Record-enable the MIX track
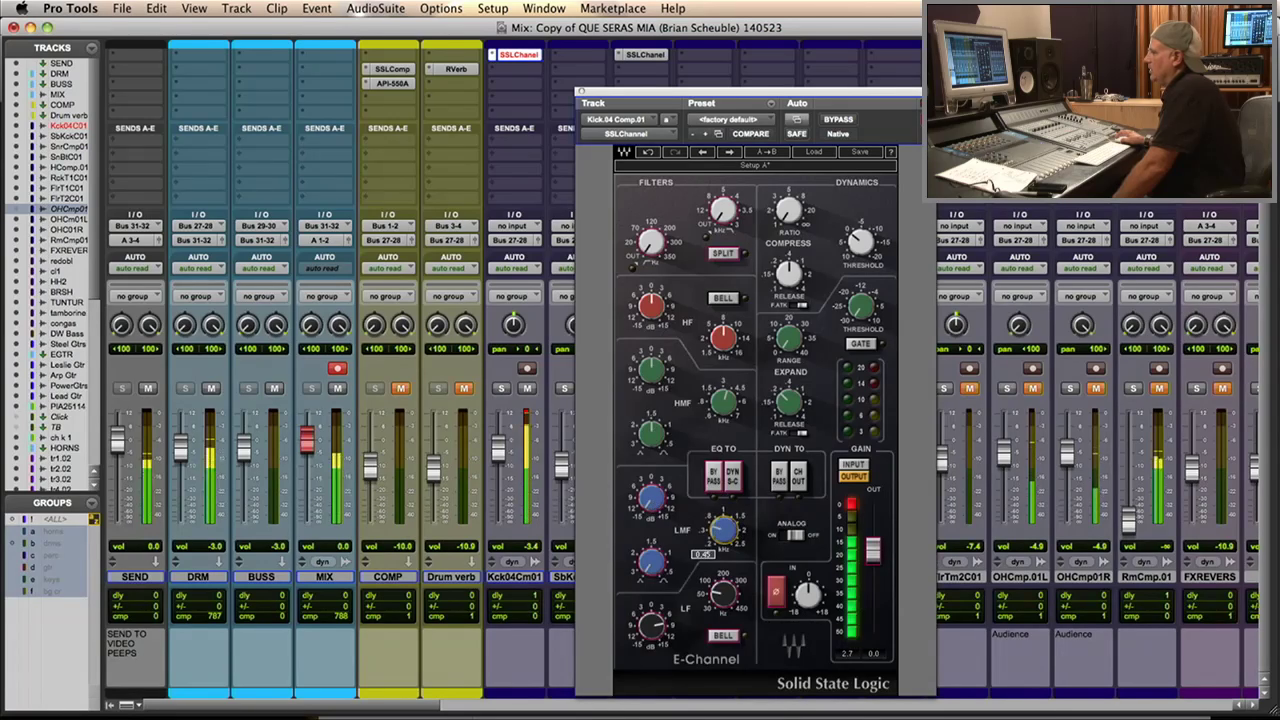 (337, 368)
